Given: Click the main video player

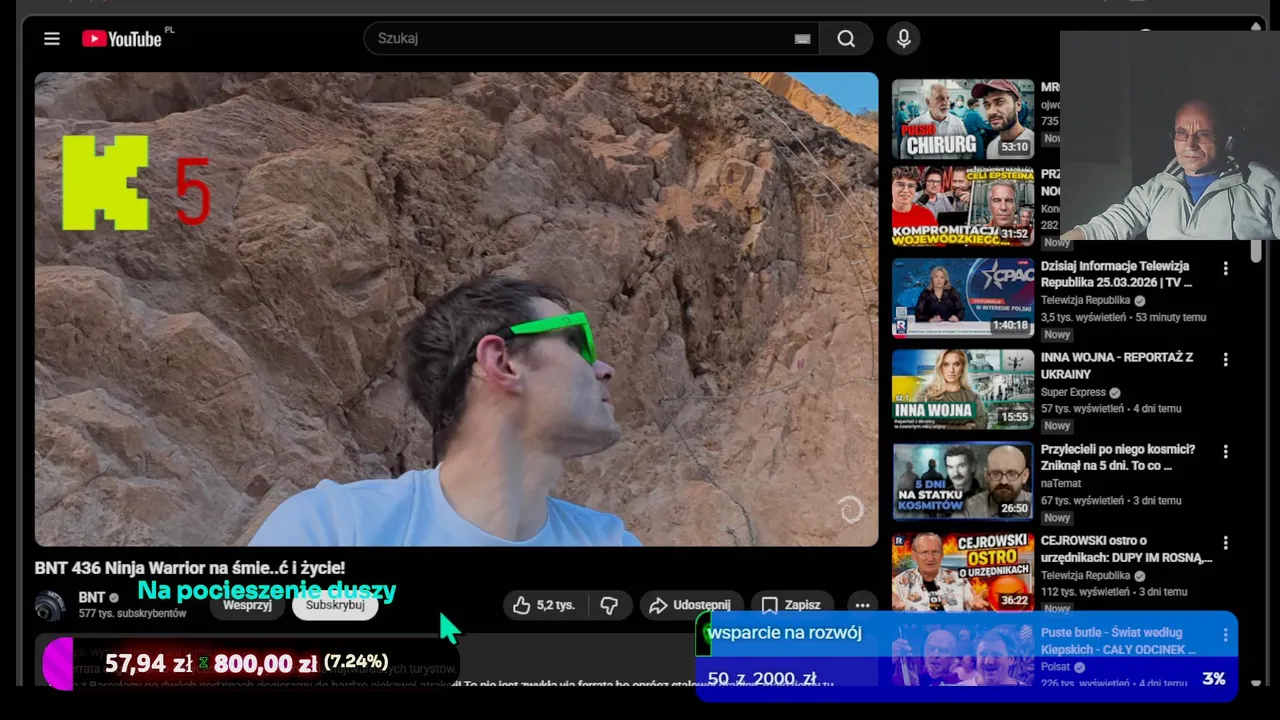Looking at the screenshot, I should (456, 309).
